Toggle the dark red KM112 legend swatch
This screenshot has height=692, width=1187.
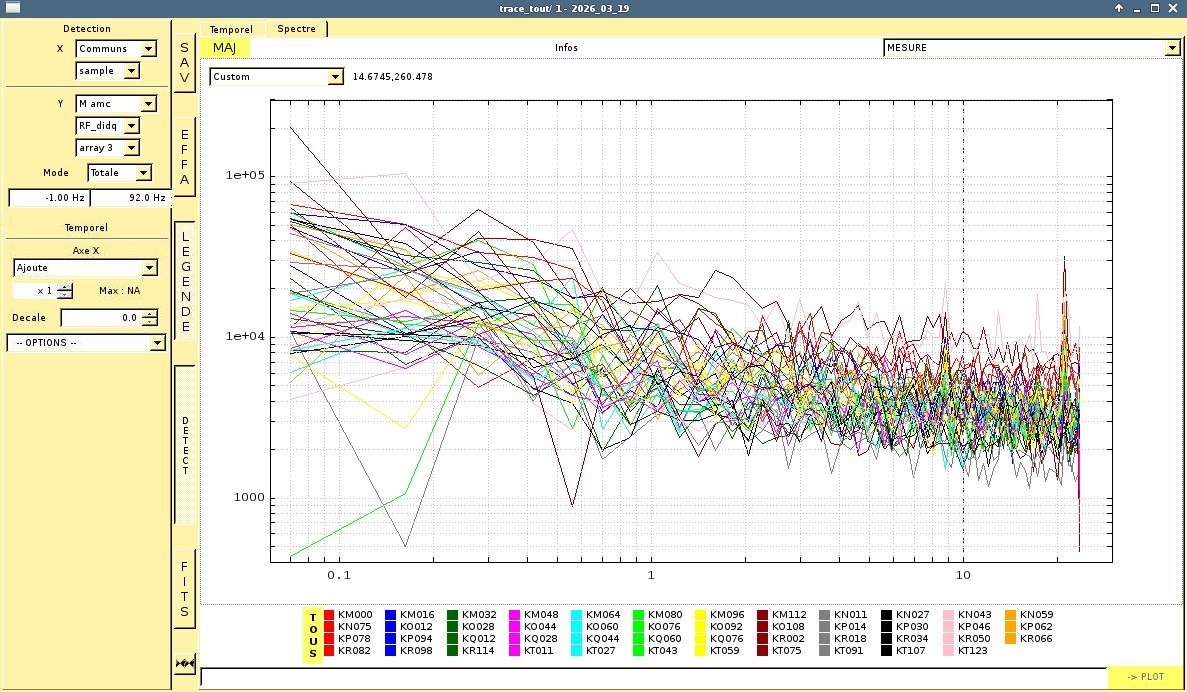[x=763, y=615]
